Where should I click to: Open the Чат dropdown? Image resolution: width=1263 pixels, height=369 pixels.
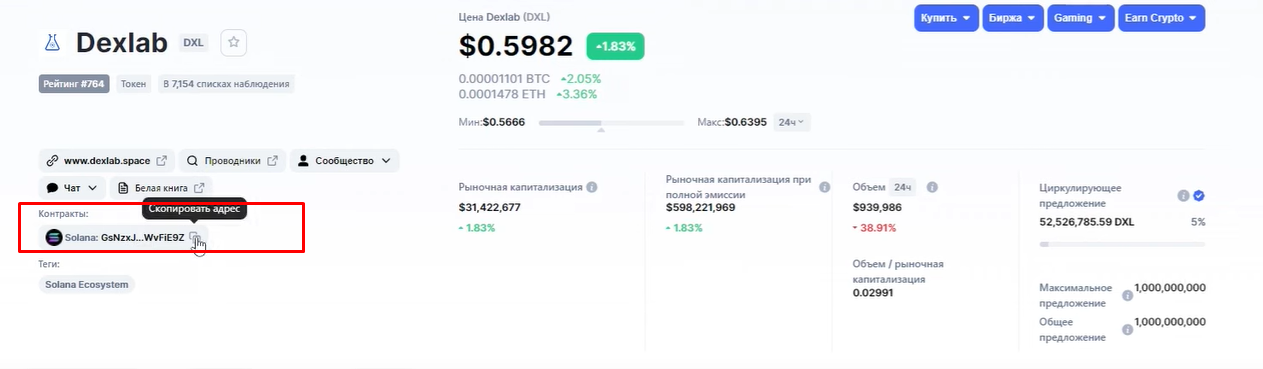click(x=72, y=187)
